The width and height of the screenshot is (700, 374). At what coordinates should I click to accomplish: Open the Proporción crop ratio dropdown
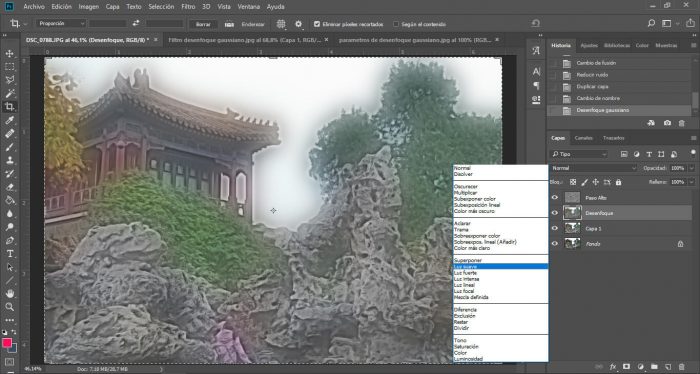click(x=61, y=23)
